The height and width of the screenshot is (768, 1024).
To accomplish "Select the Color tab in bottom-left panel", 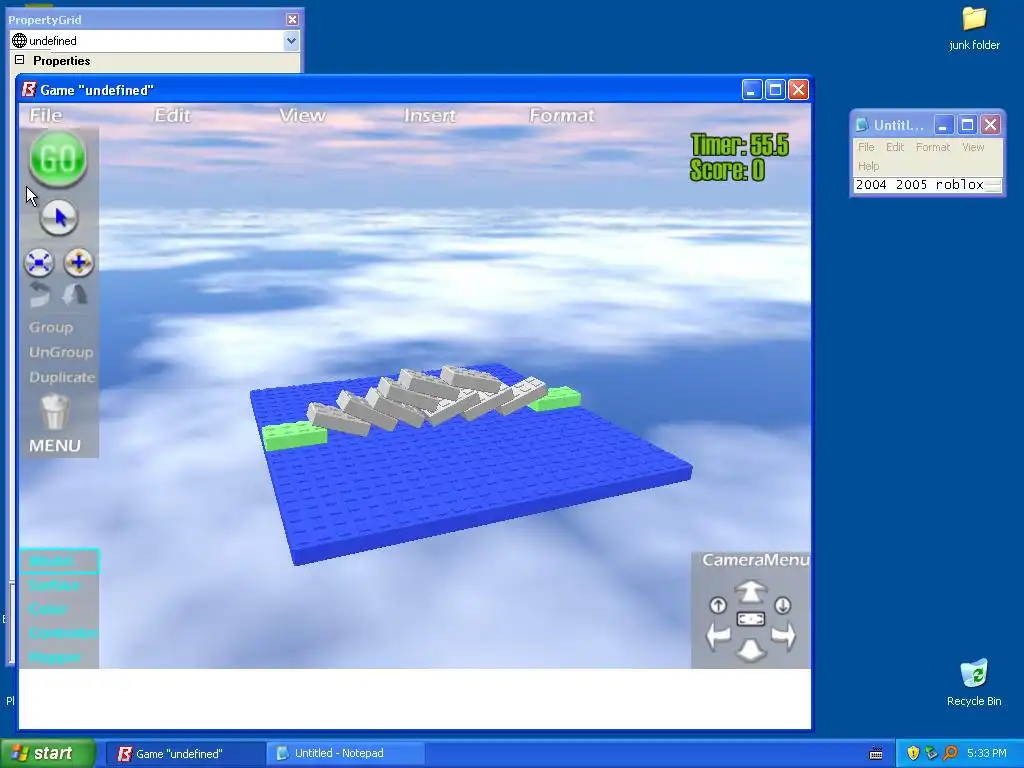I will point(48,609).
